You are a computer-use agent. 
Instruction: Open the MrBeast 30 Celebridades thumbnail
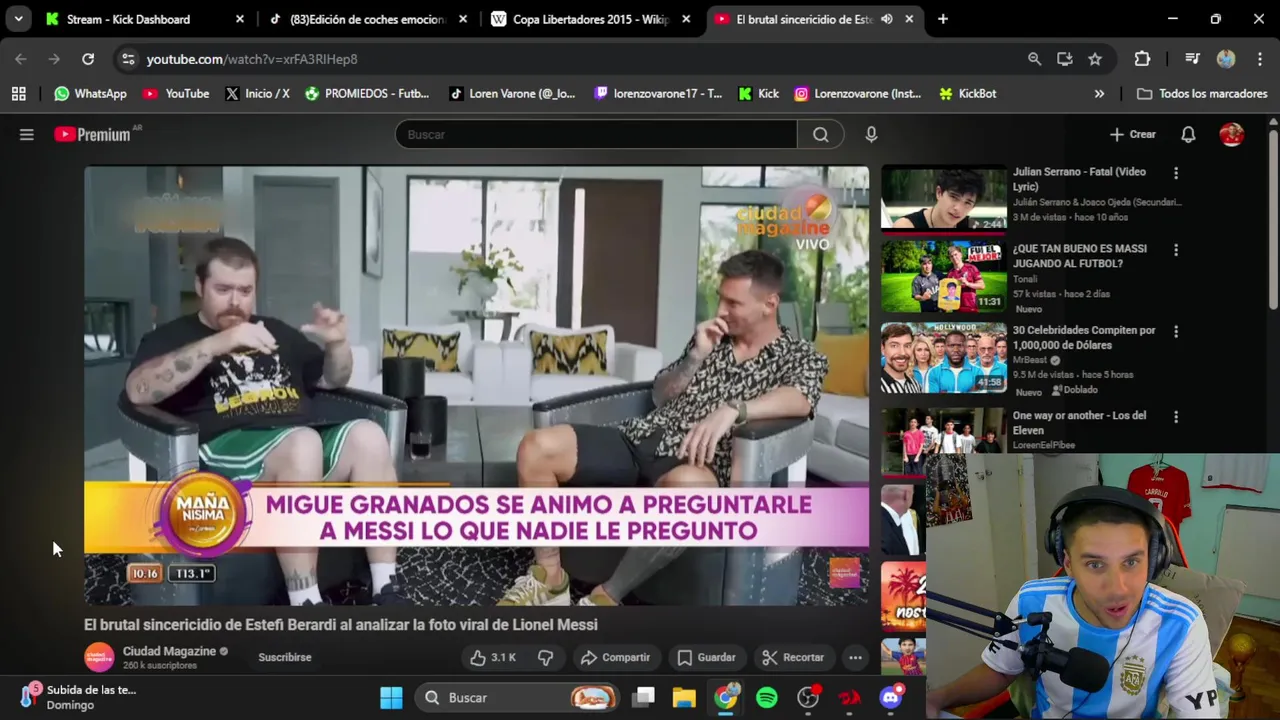point(944,357)
